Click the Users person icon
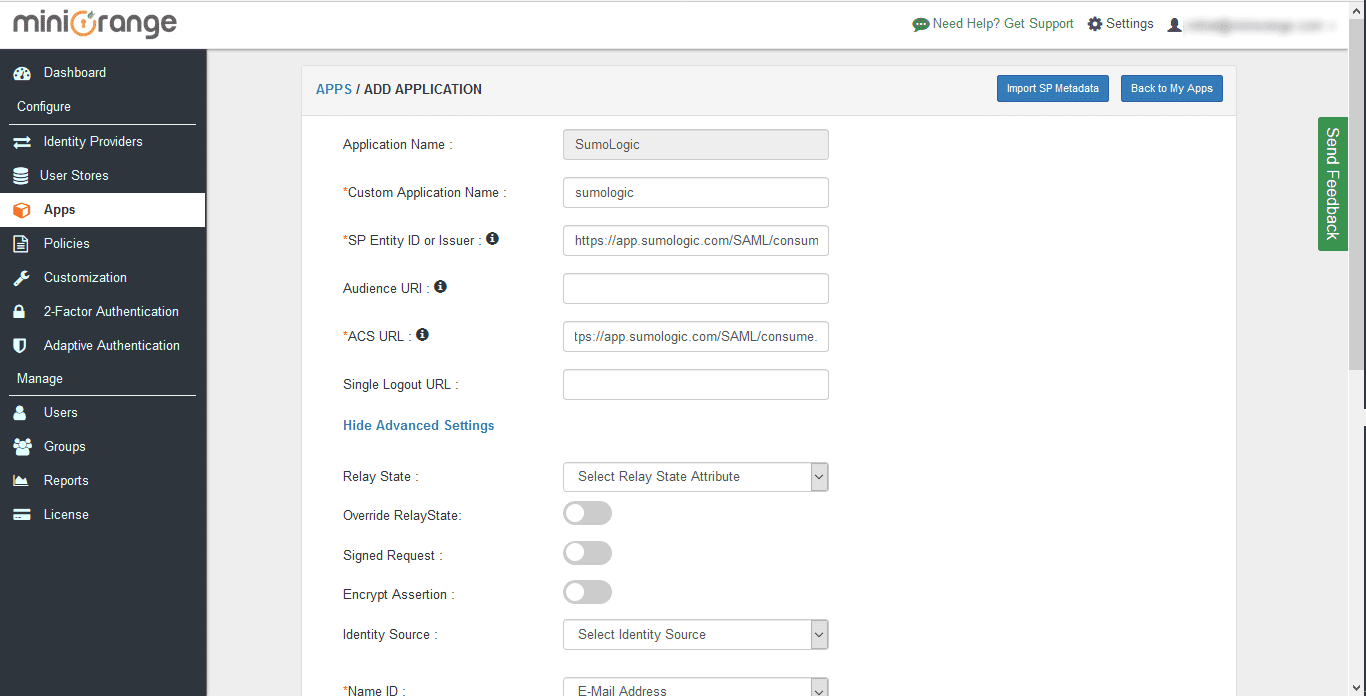 pyautogui.click(x=19, y=413)
